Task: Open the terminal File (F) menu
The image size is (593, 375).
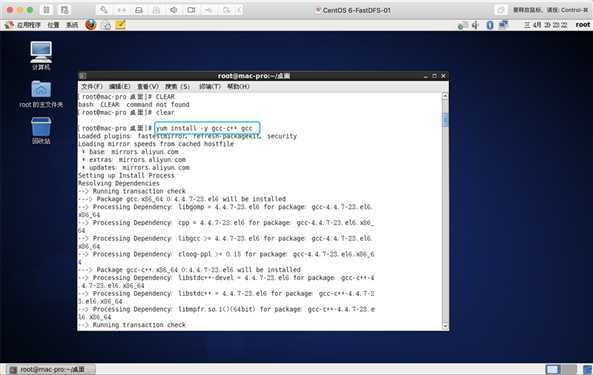Action: coord(92,87)
